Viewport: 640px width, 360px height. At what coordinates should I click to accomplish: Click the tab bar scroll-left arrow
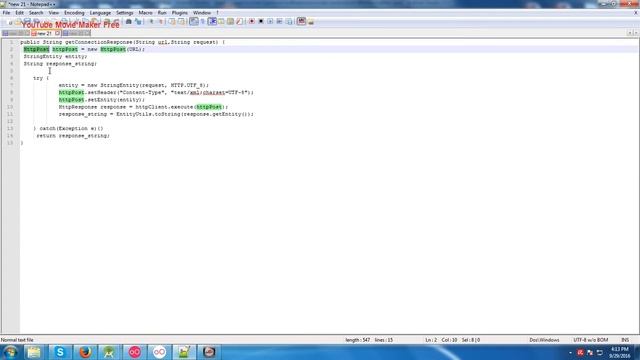pyautogui.click(x=630, y=33)
